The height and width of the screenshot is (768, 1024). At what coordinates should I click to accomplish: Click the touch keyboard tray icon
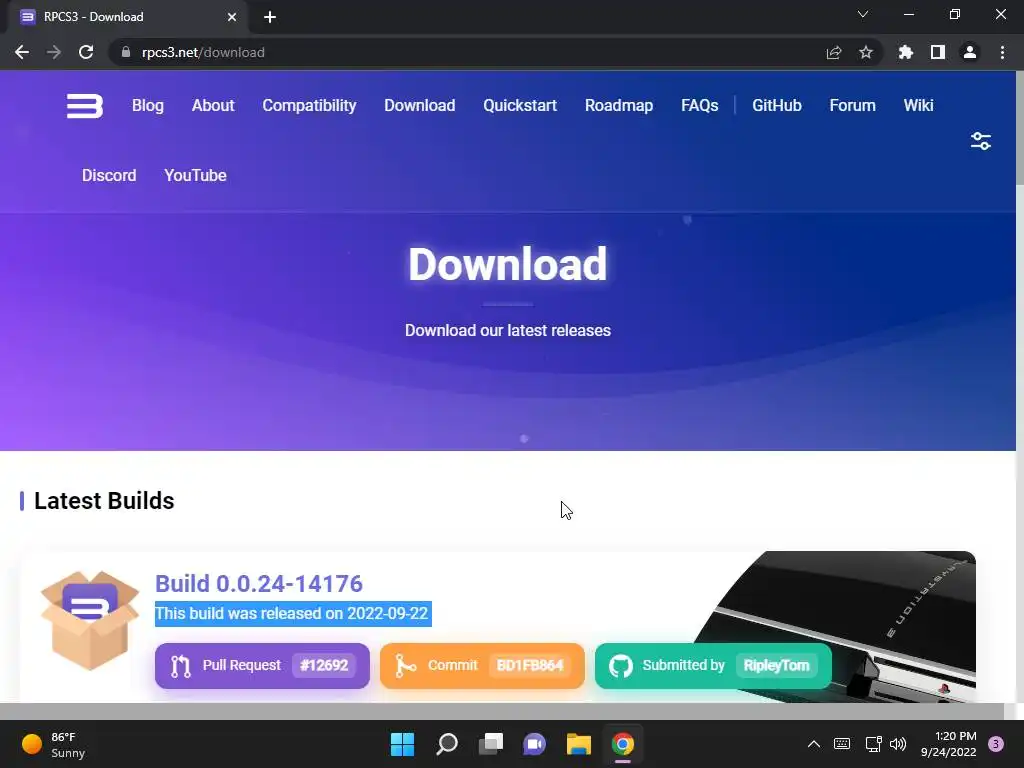click(842, 744)
